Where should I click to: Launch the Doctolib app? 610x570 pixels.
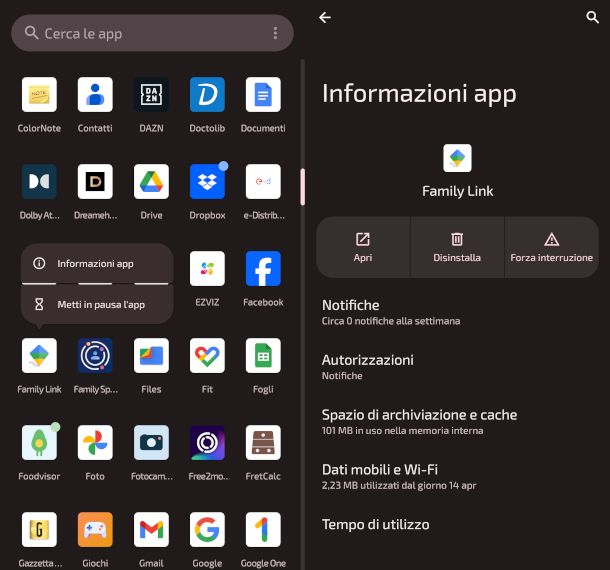click(x=207, y=95)
